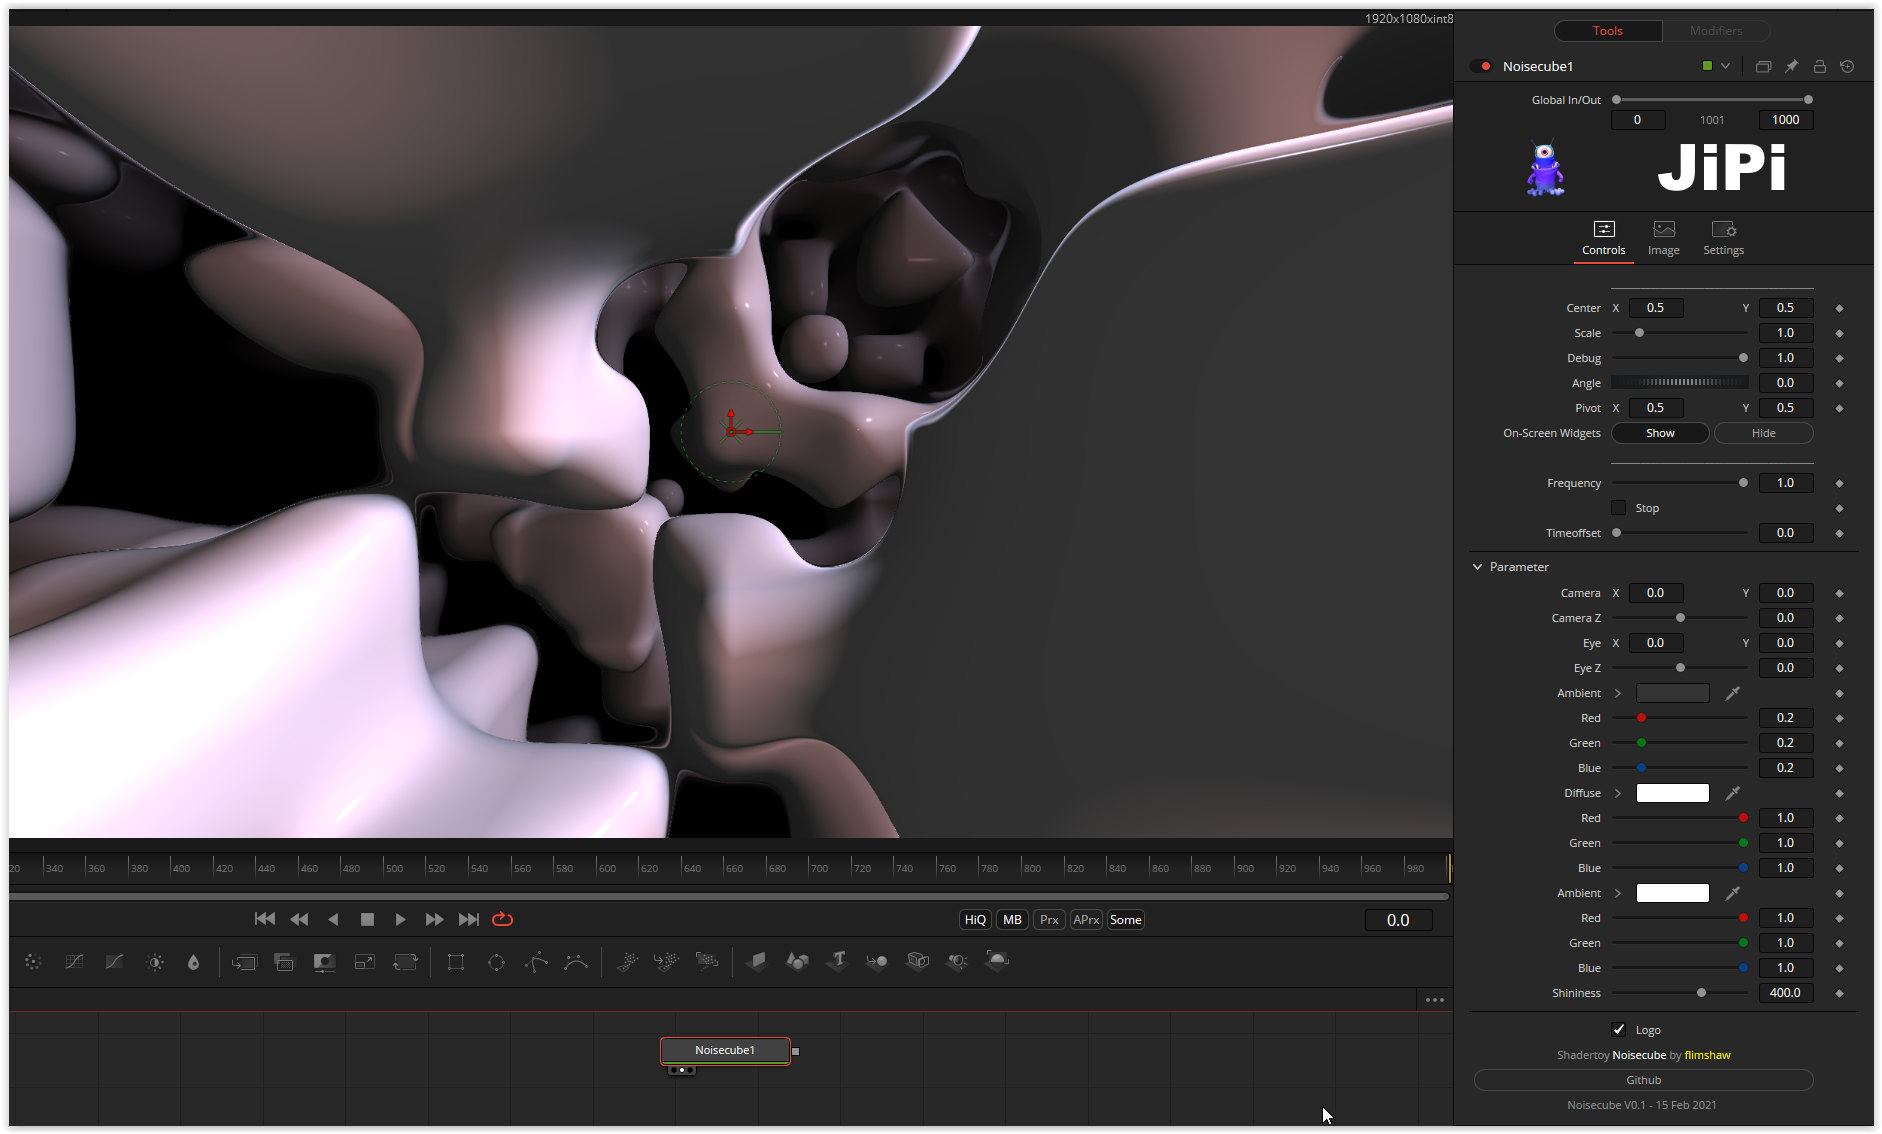Open the Noisecube Shadertoy link
Screen dimensions: 1882x1134
click(1639, 1055)
